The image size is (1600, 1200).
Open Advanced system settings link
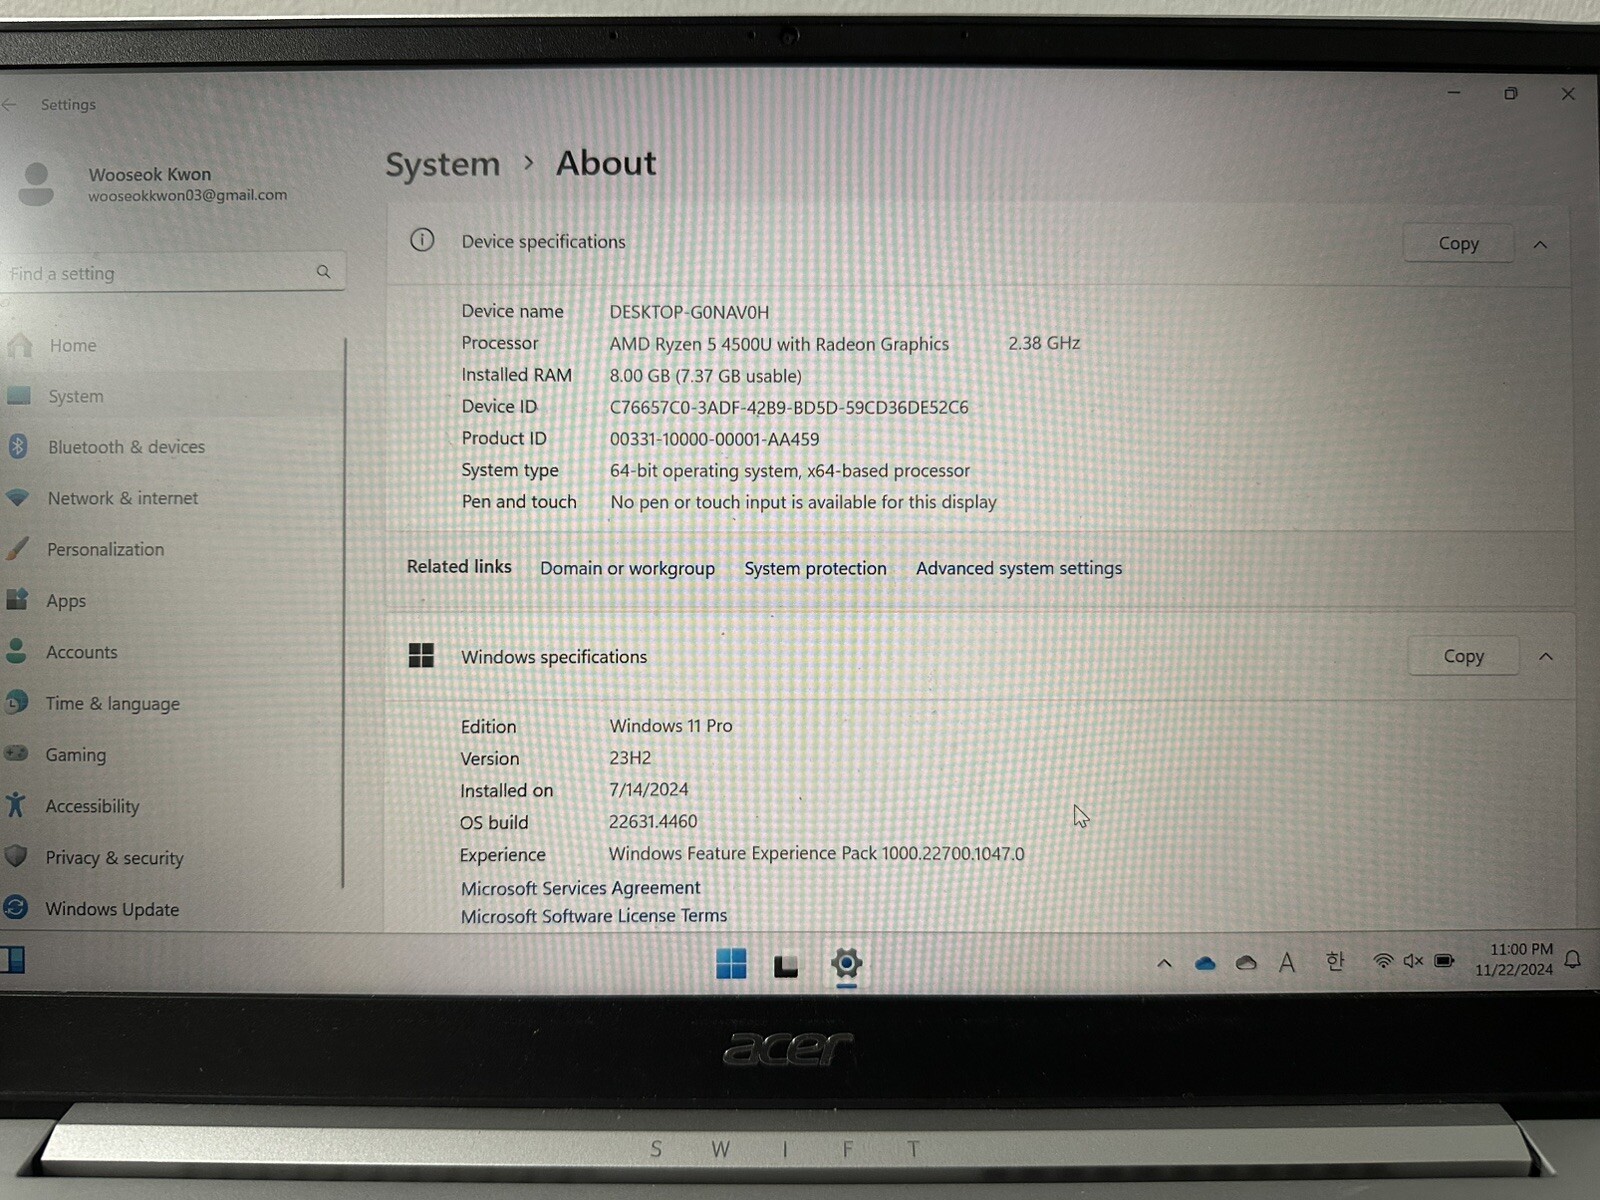tap(1019, 568)
